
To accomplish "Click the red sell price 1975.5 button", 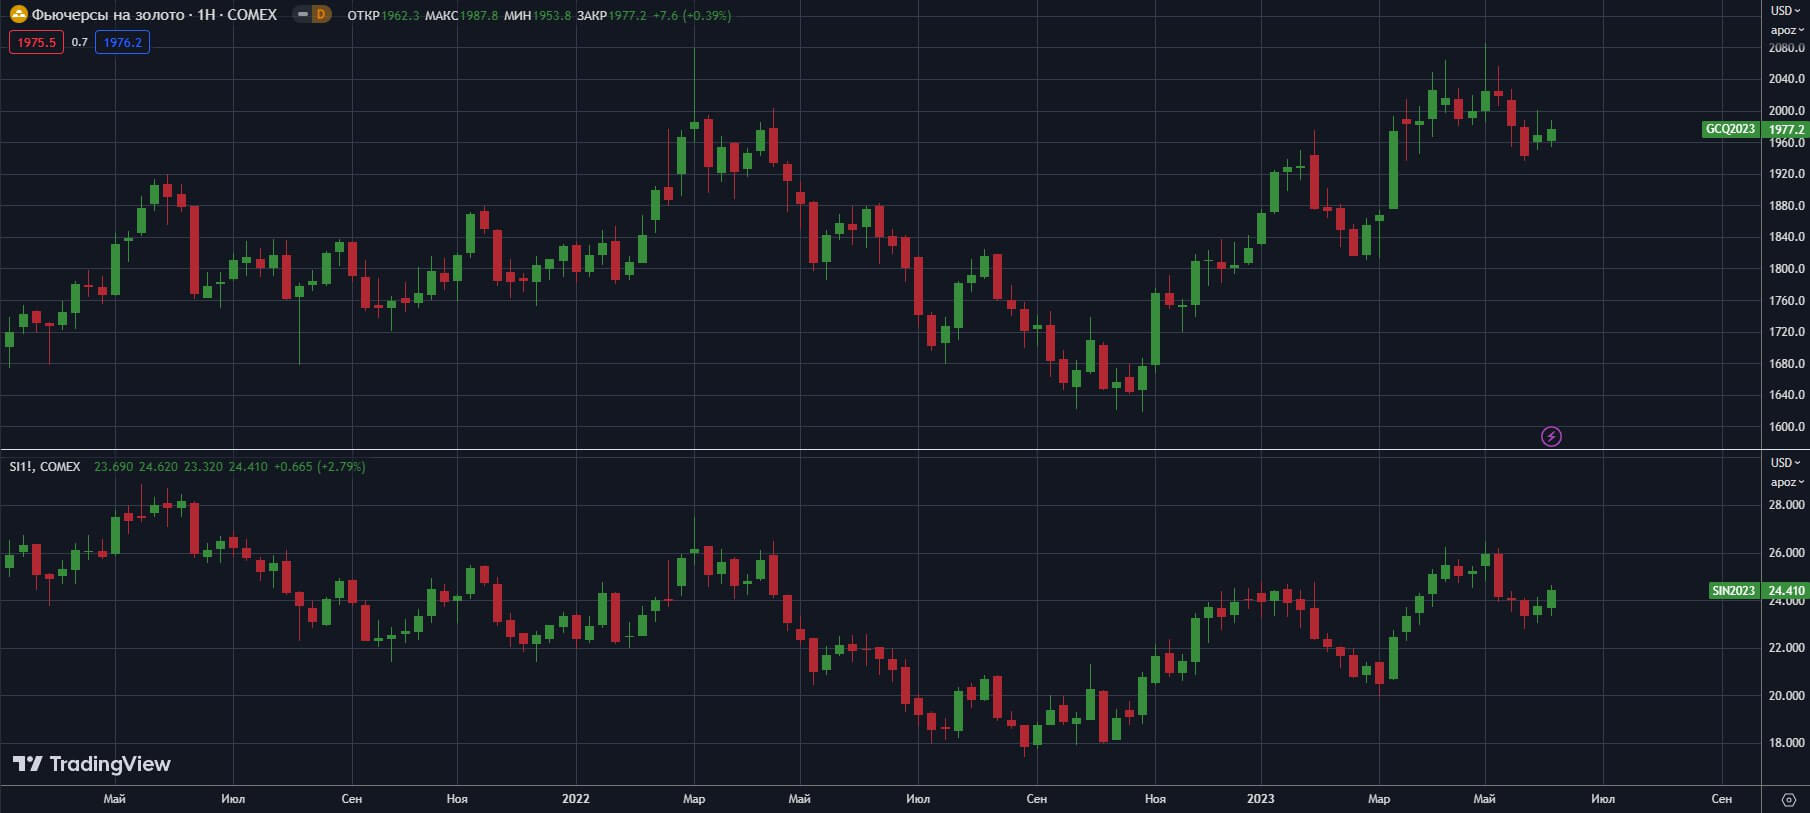I will click(36, 42).
